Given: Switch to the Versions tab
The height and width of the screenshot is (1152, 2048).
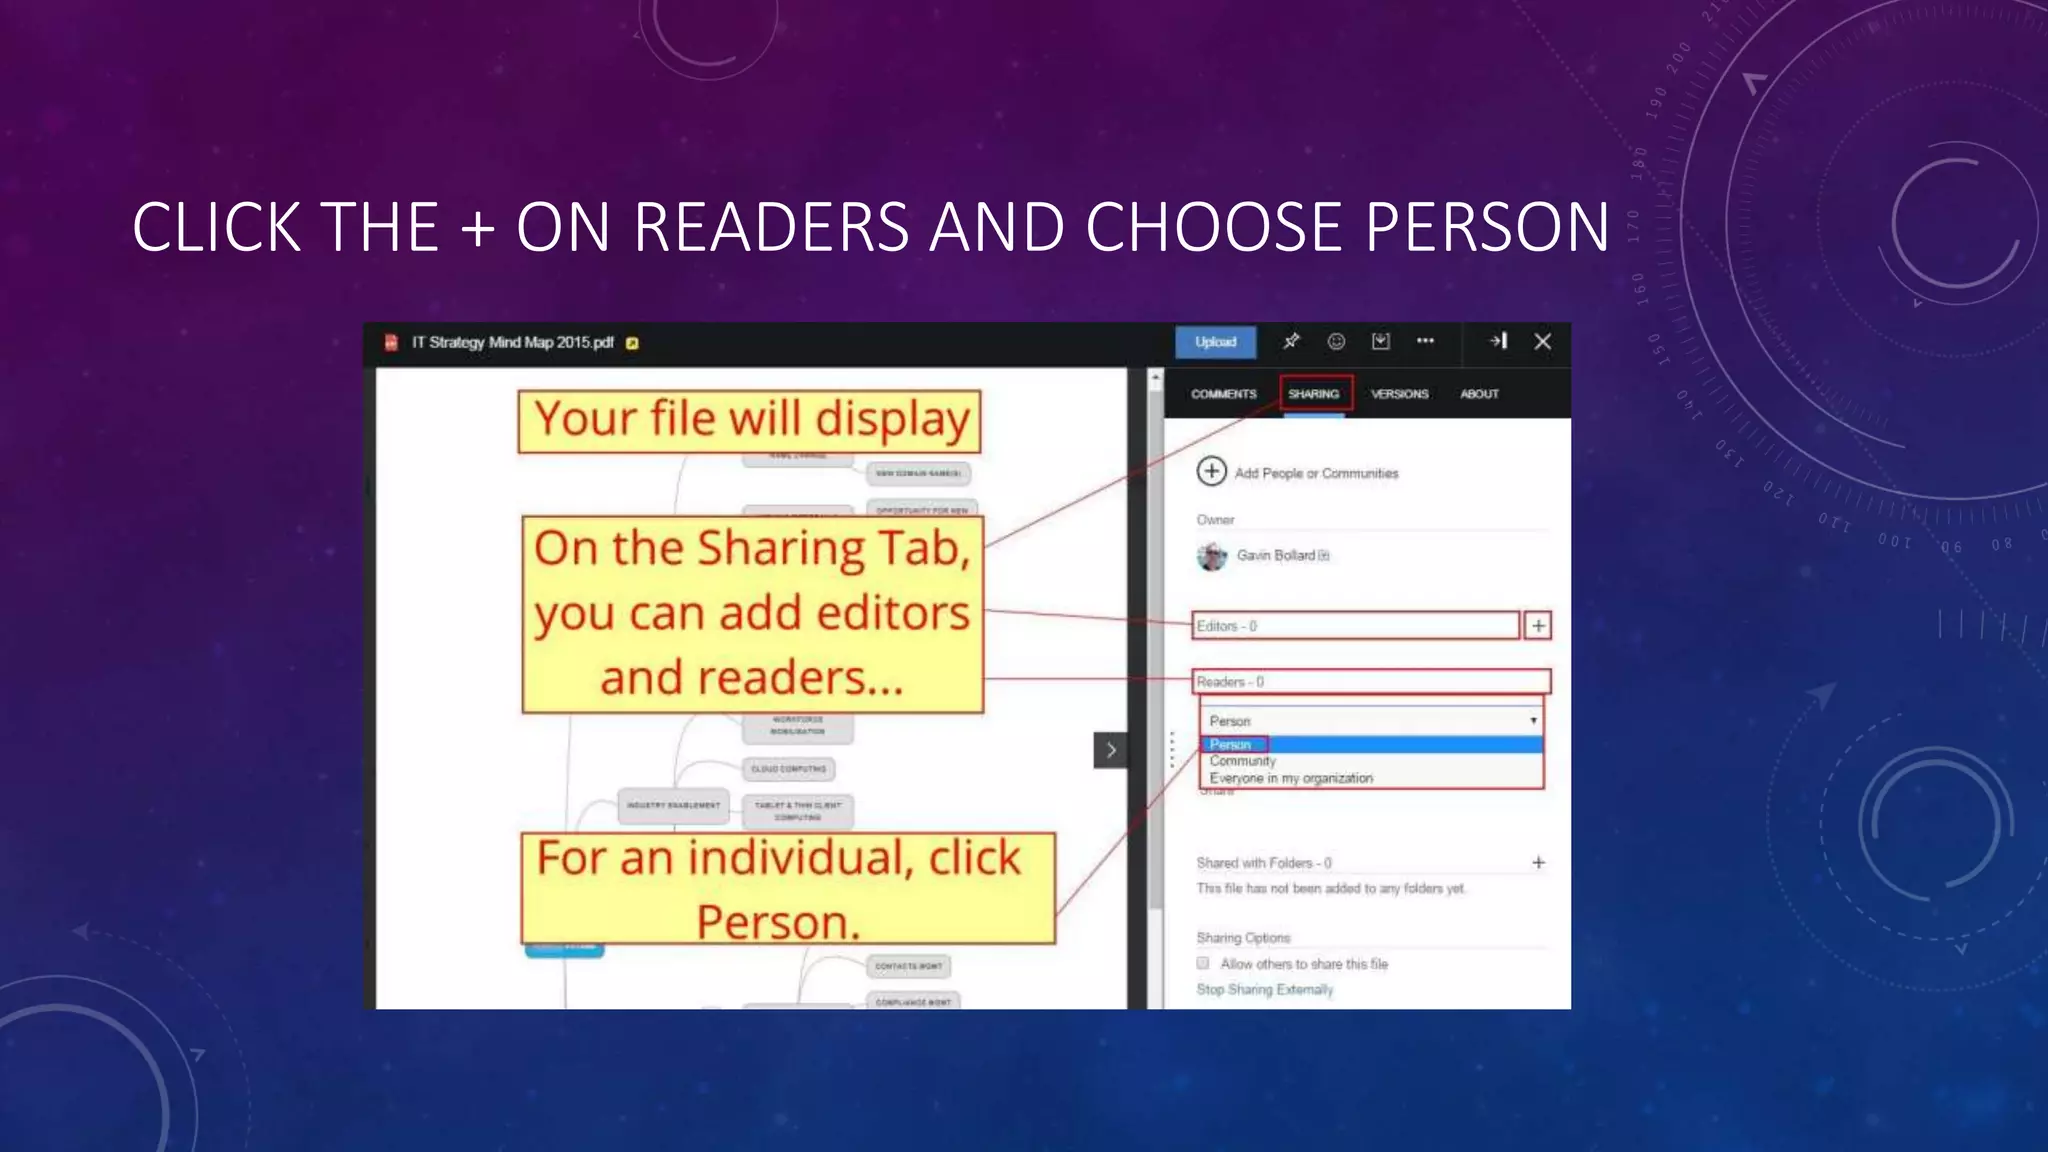Looking at the screenshot, I should pos(1399,394).
